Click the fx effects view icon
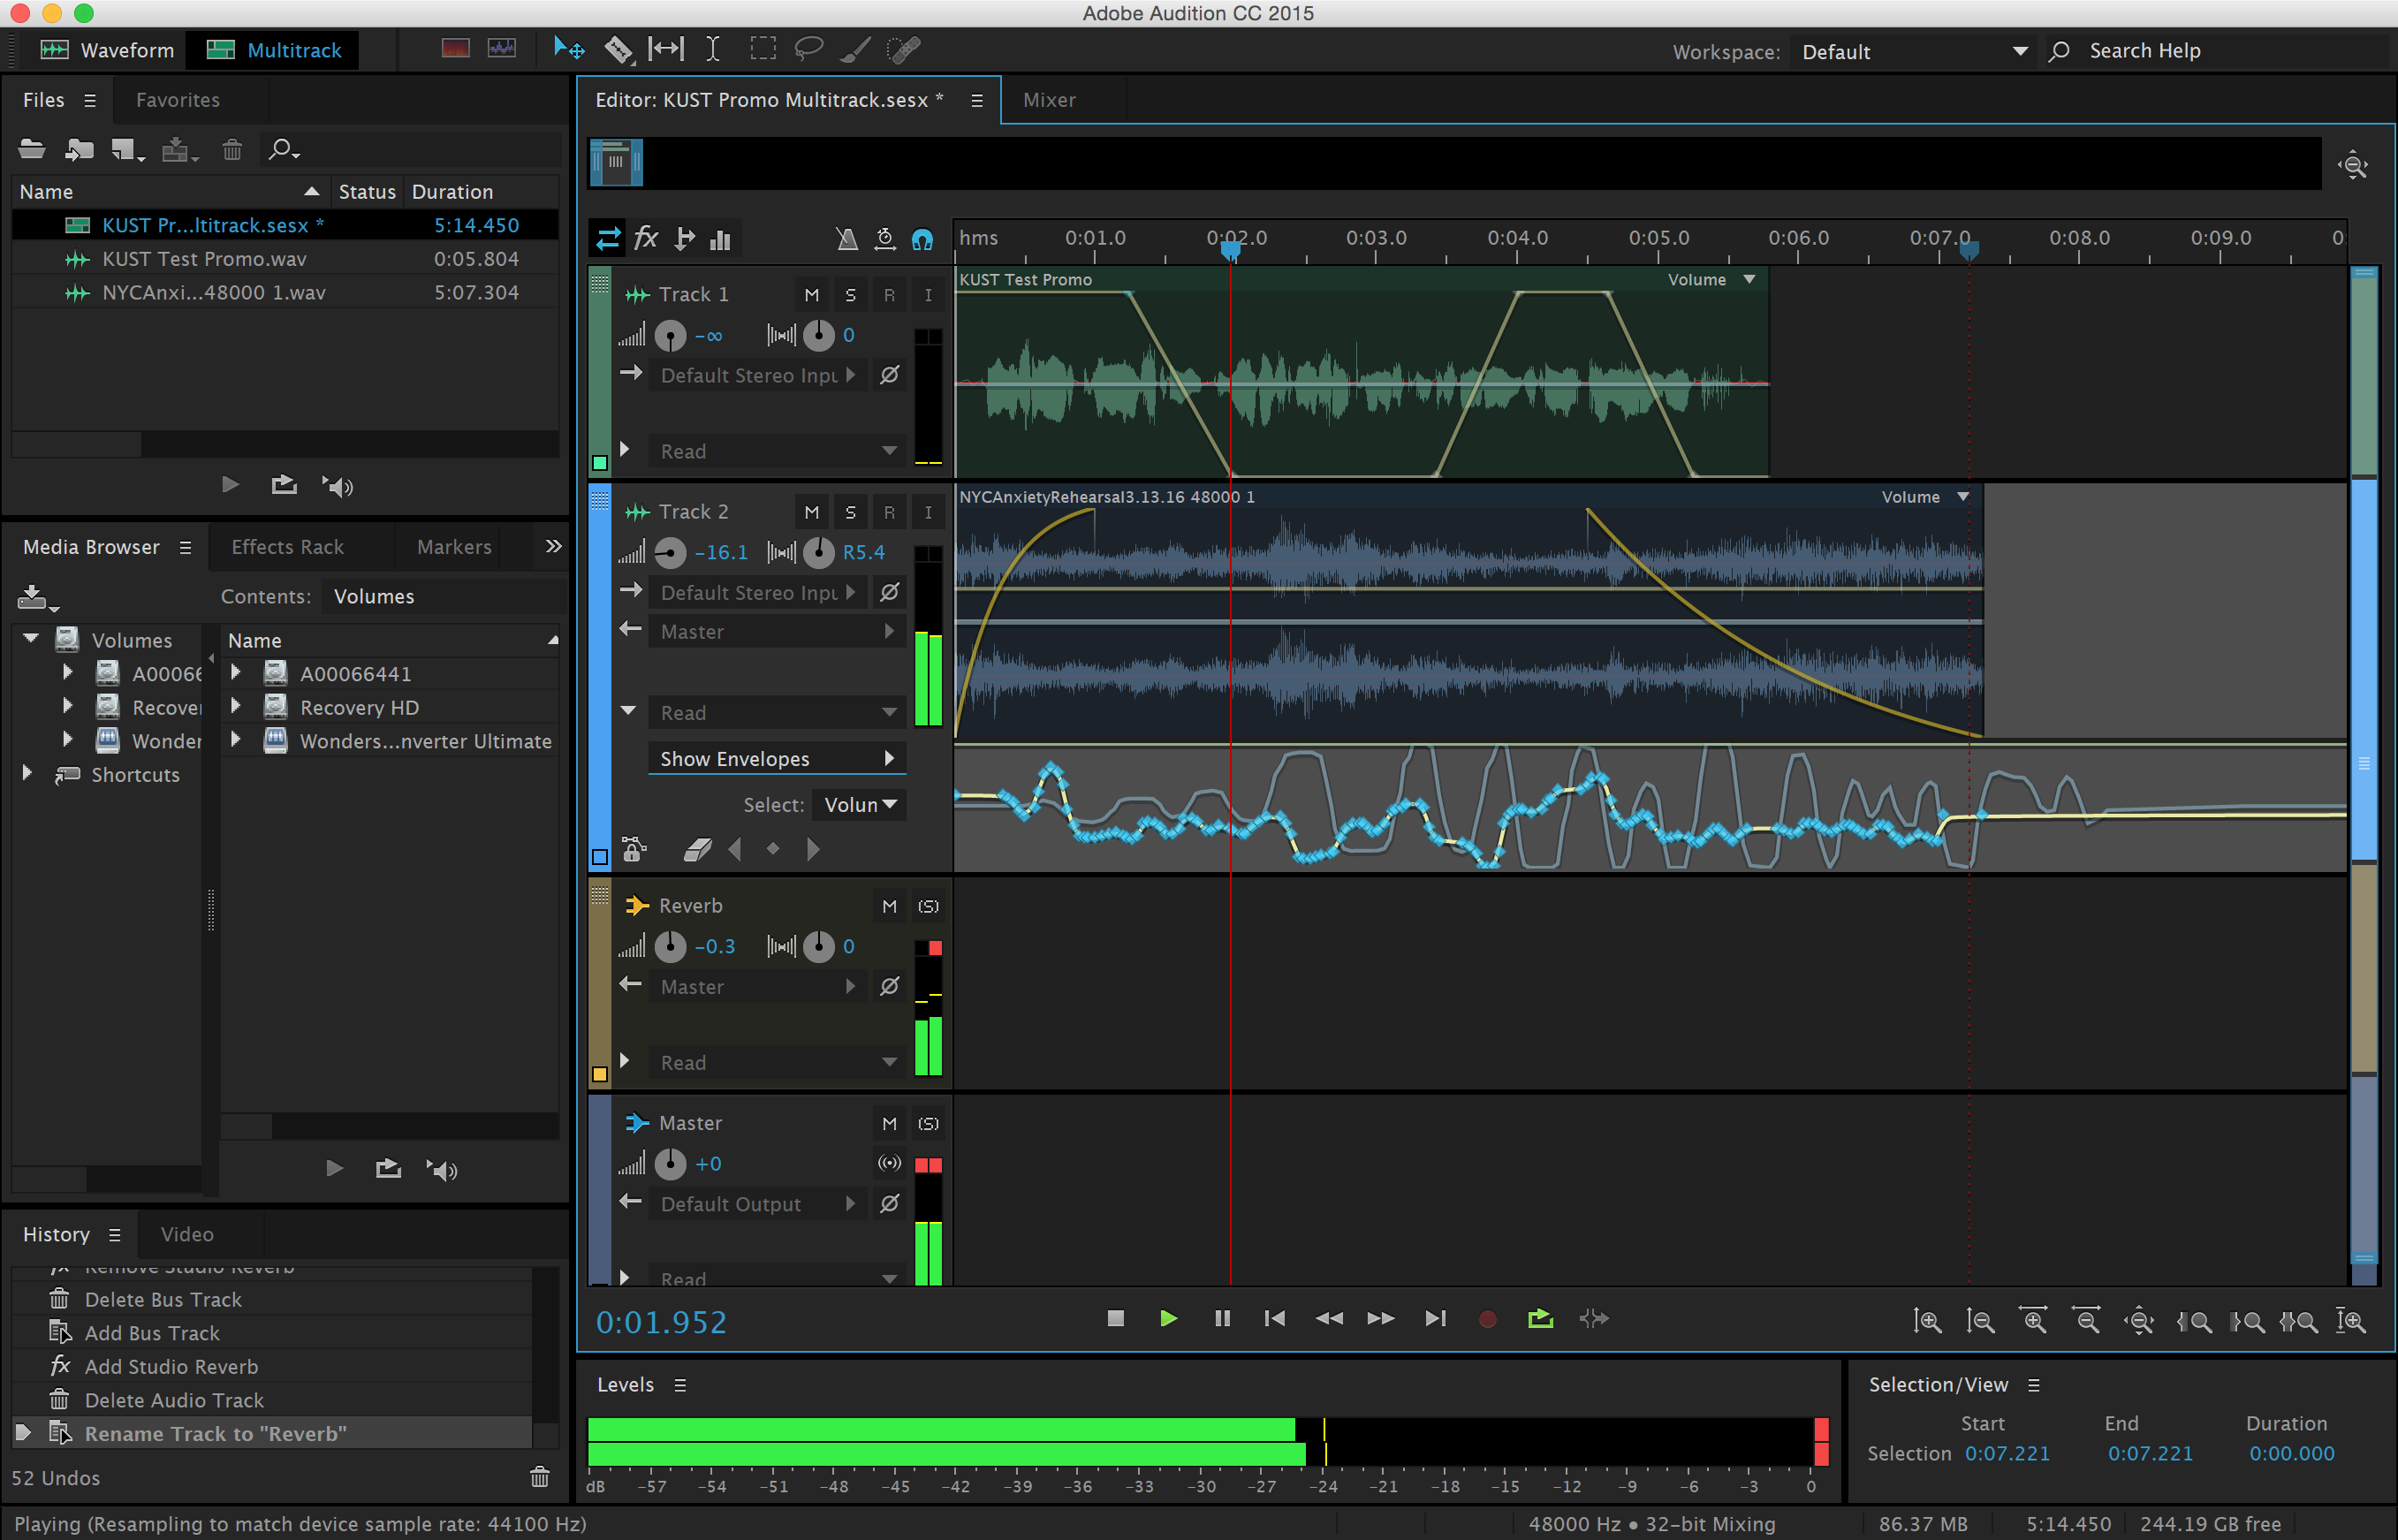 tap(646, 239)
